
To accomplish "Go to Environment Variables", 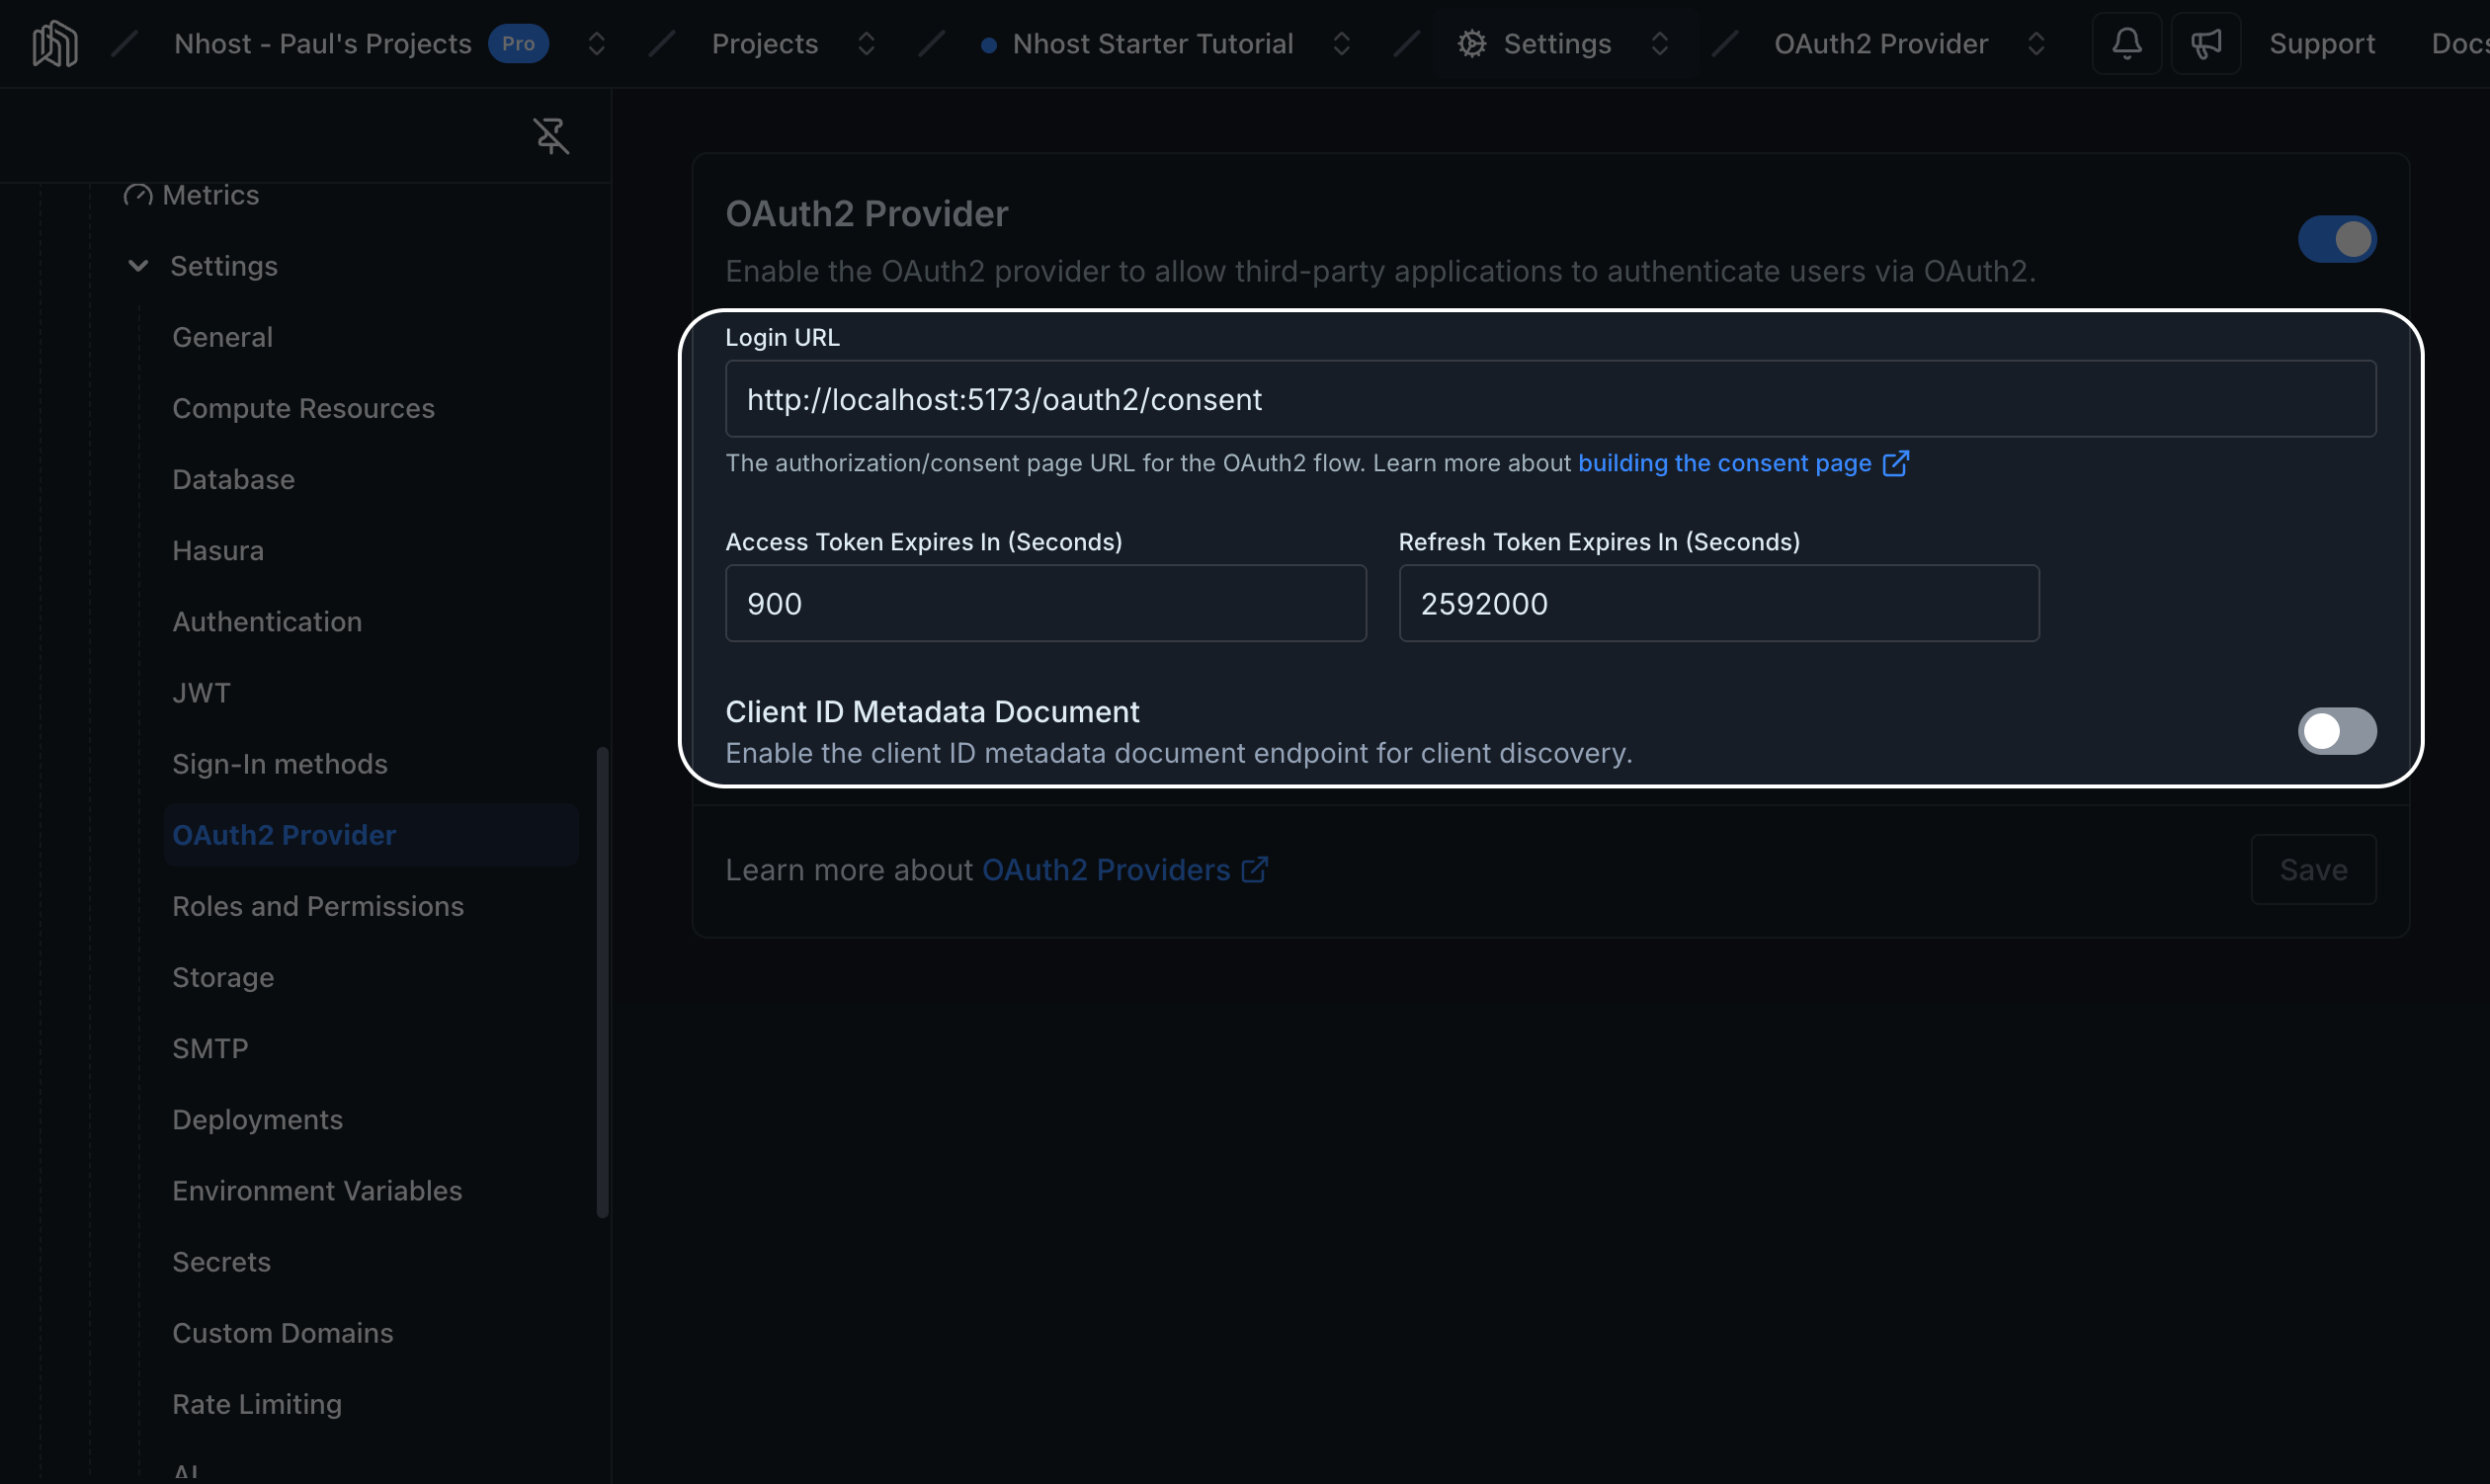I will pyautogui.click(x=317, y=1190).
